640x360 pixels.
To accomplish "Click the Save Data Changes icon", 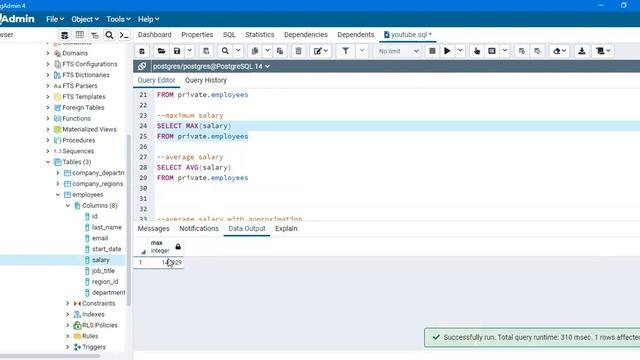I will coord(206,51).
